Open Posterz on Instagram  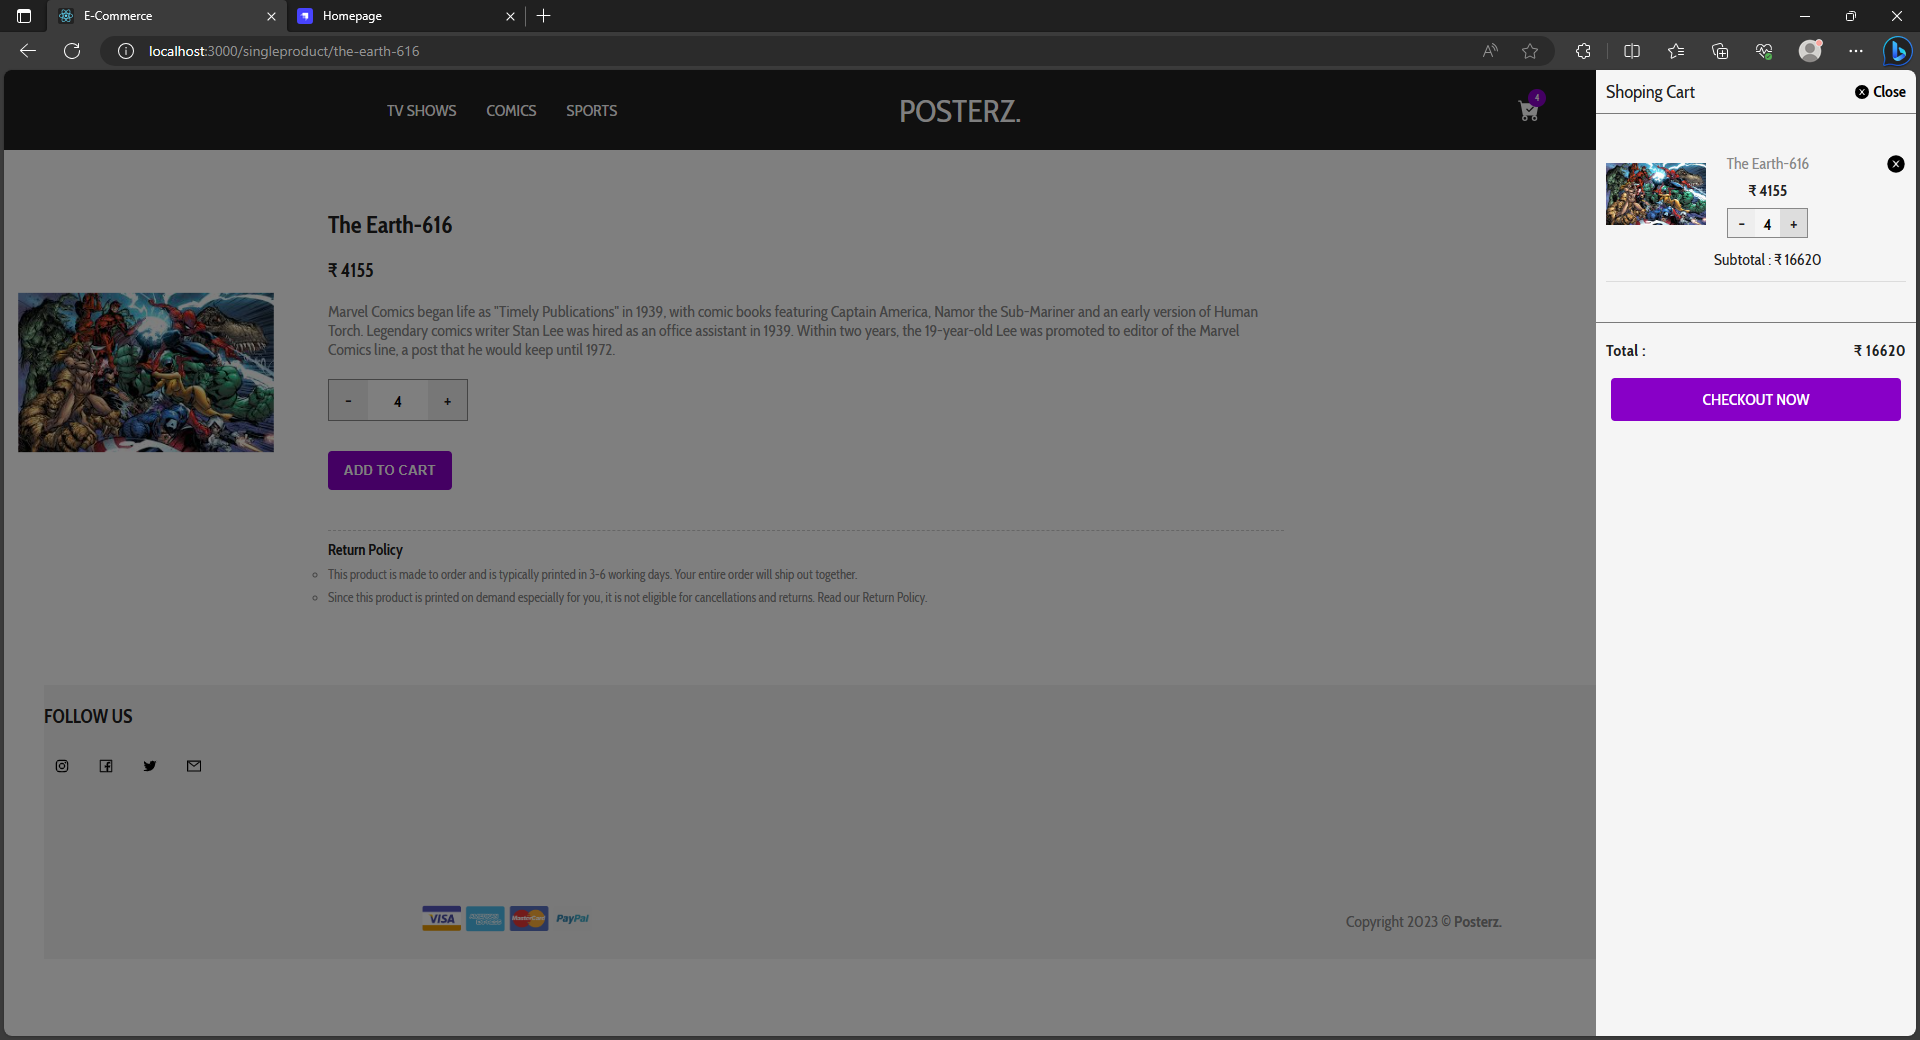click(x=62, y=766)
